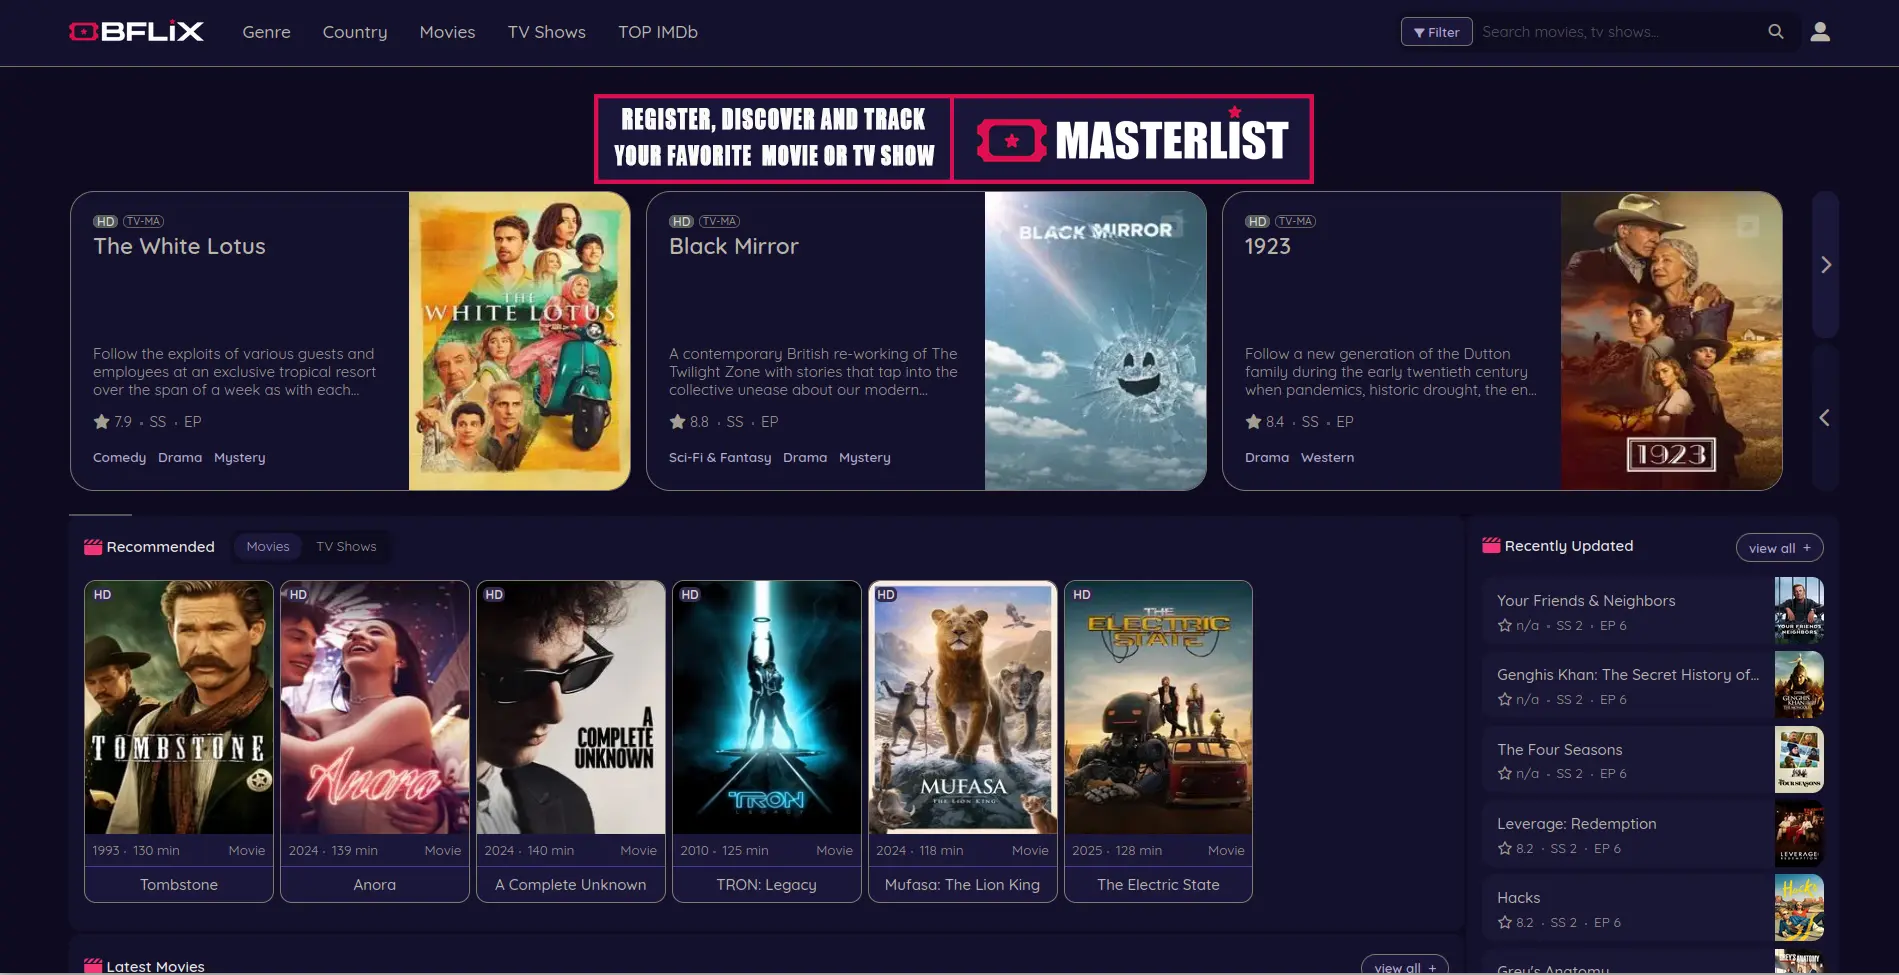
Task: Open The White Lotus title link
Action: (179, 247)
